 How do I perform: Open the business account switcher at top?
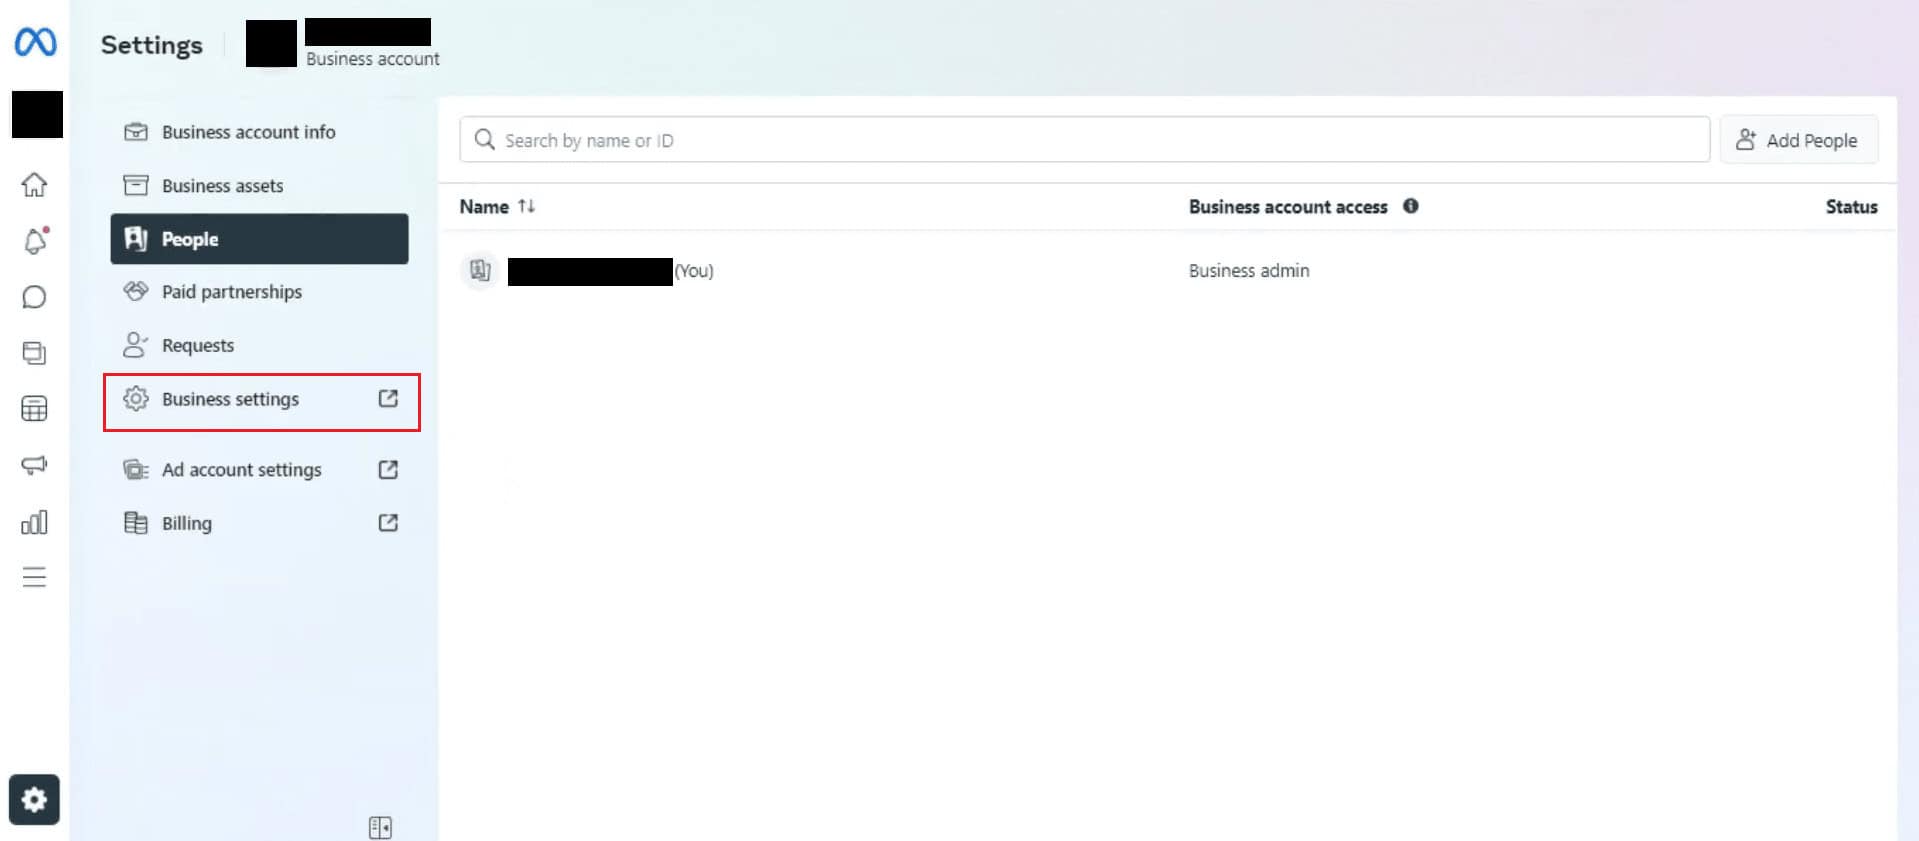pos(343,44)
